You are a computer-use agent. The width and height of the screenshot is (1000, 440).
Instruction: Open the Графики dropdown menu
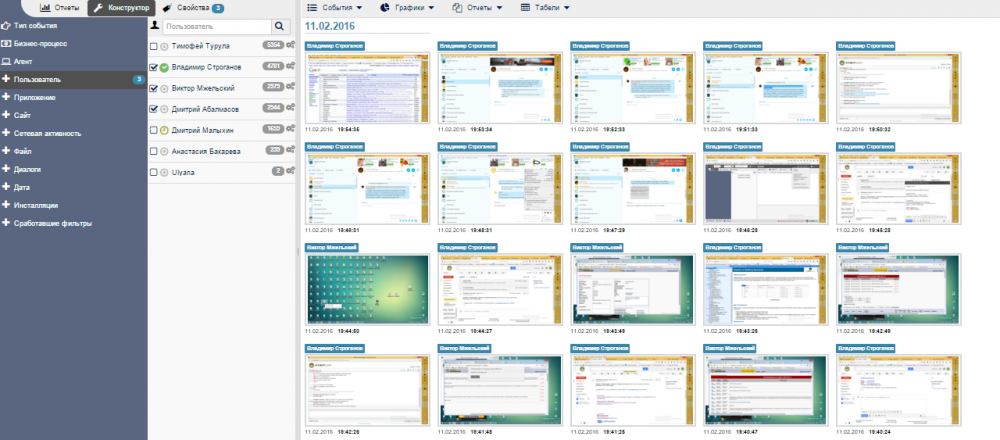point(406,8)
